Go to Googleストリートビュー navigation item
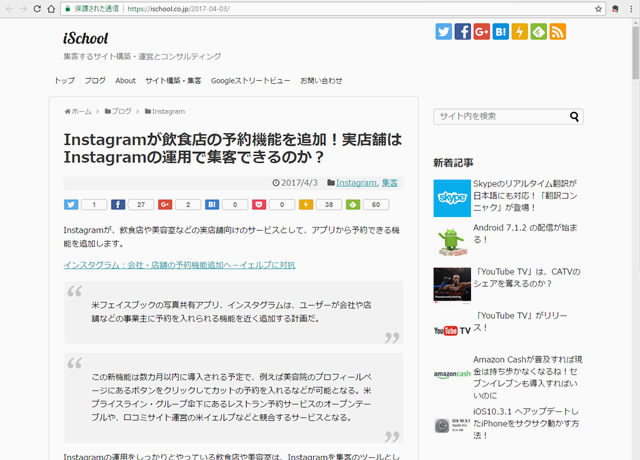640x460 pixels. (x=250, y=80)
